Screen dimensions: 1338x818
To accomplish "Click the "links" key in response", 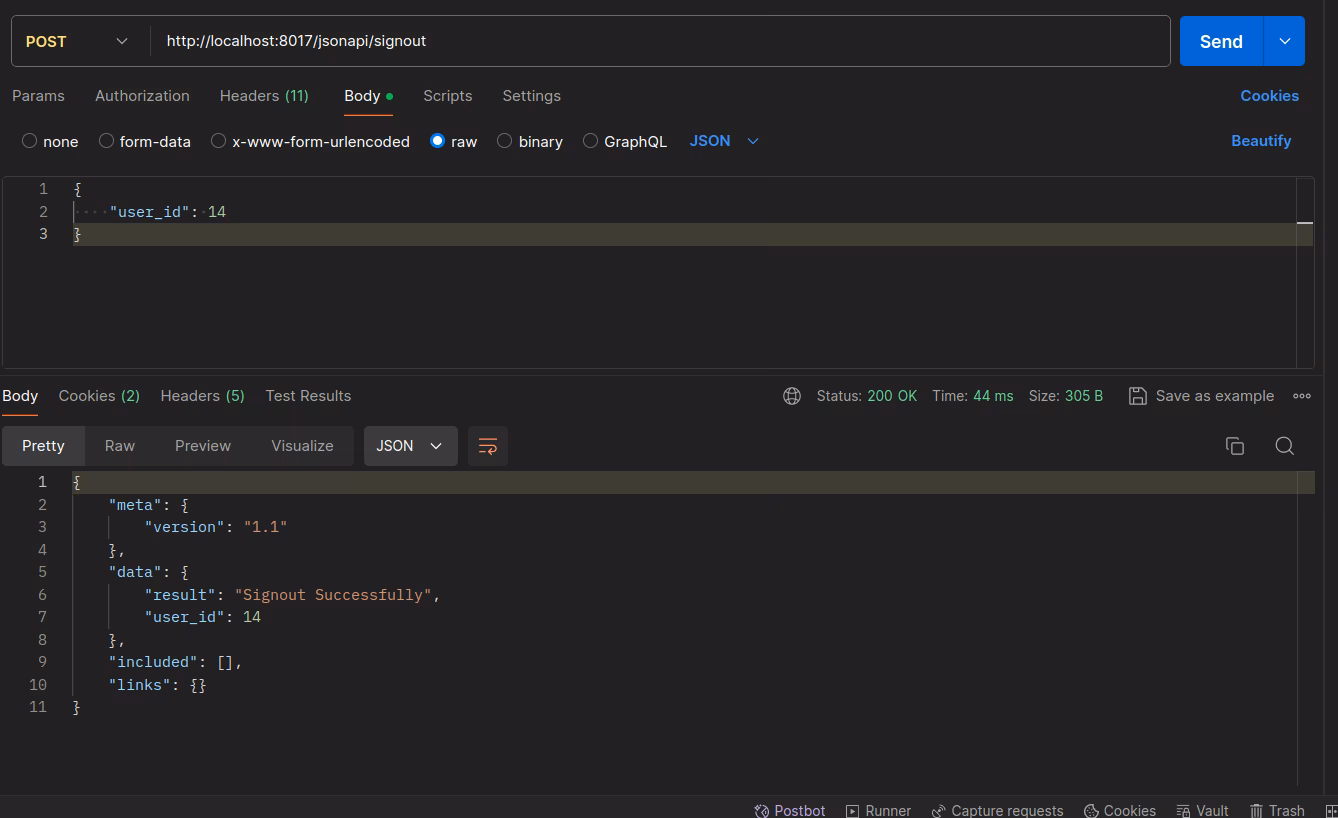I will point(140,685).
